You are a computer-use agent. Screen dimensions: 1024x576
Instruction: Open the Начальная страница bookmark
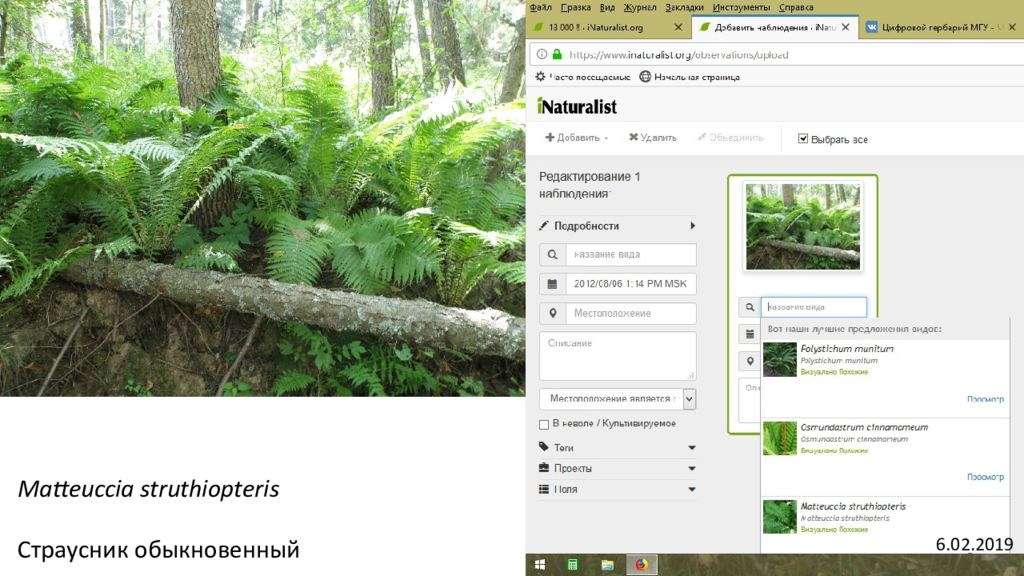690,76
